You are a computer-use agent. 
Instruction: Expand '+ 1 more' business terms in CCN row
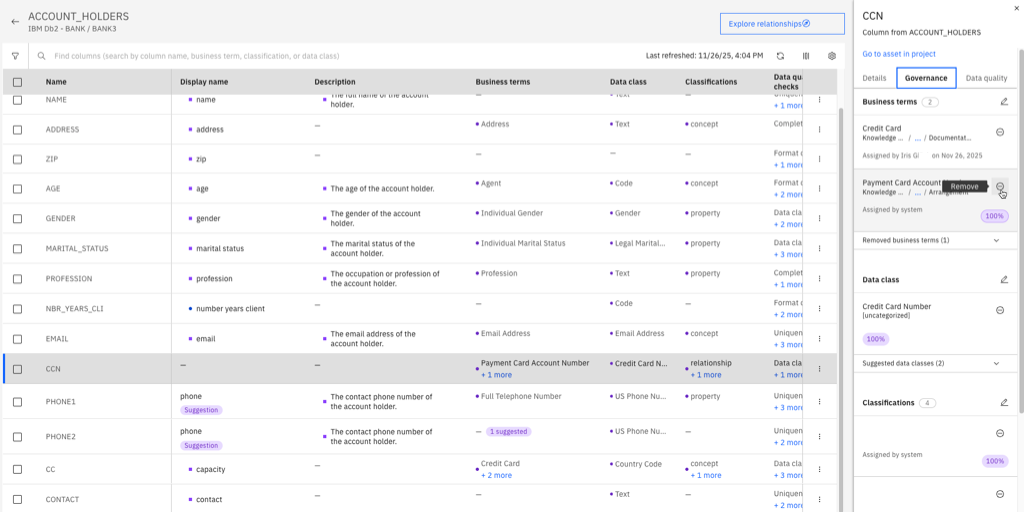pos(496,375)
